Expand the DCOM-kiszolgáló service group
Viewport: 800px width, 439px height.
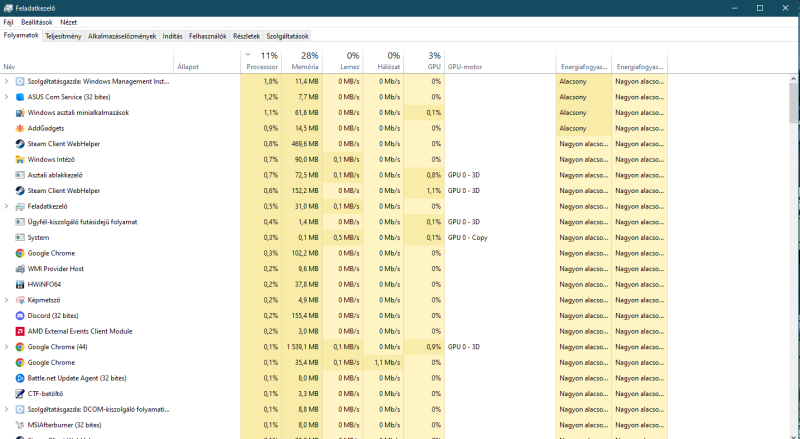(6, 409)
